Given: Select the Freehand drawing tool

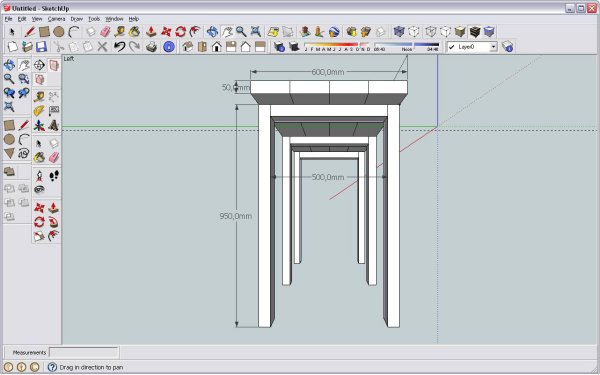Looking at the screenshot, I should click(24, 154).
